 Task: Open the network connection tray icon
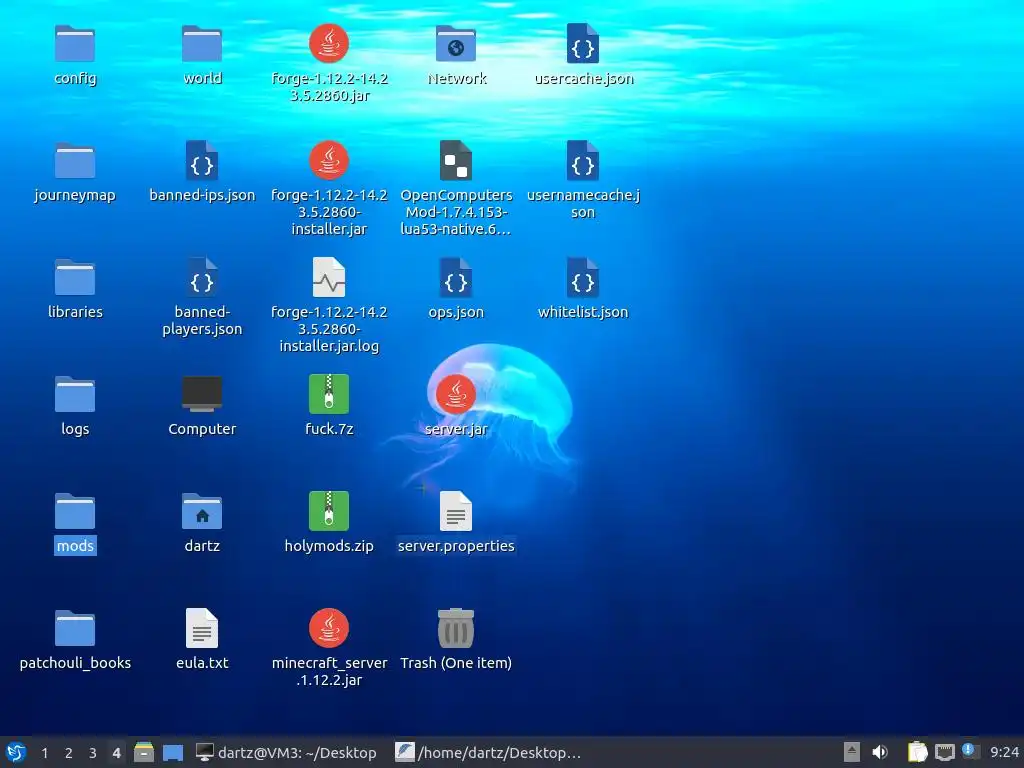tap(944, 752)
